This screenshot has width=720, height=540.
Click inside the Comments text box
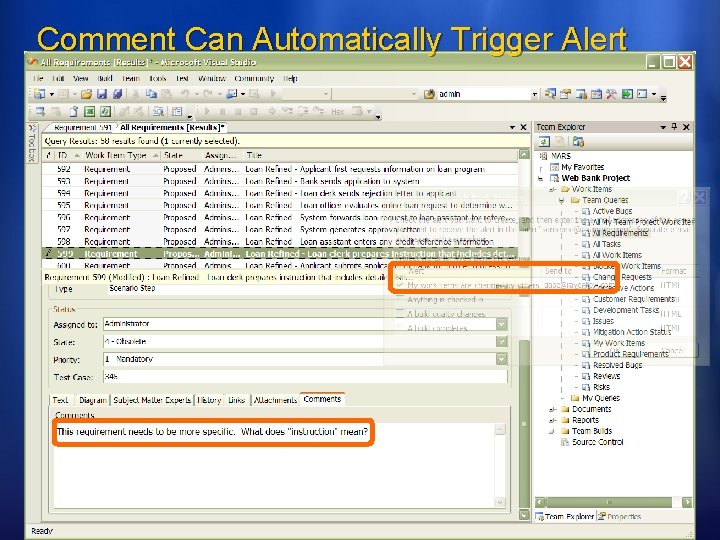click(275, 465)
